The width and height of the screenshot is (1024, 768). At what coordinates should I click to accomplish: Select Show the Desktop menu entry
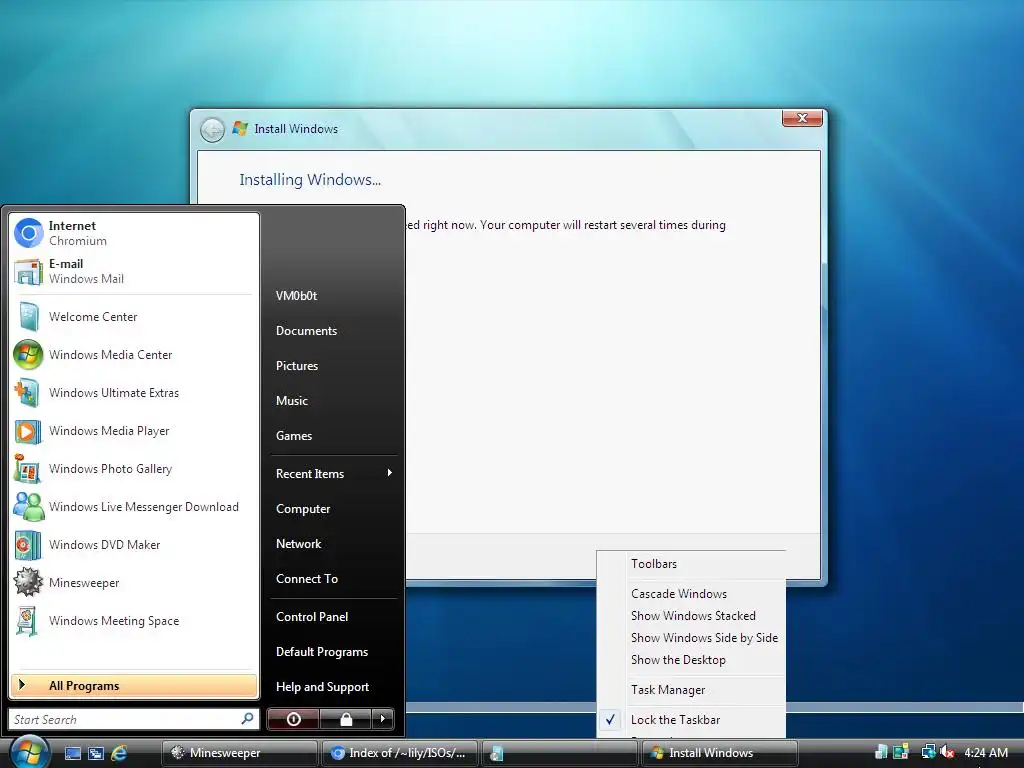click(692, 660)
